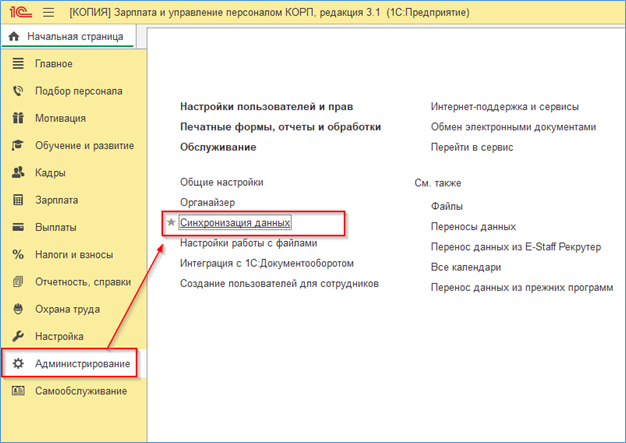Open the Синхронизация данных link

(235, 222)
